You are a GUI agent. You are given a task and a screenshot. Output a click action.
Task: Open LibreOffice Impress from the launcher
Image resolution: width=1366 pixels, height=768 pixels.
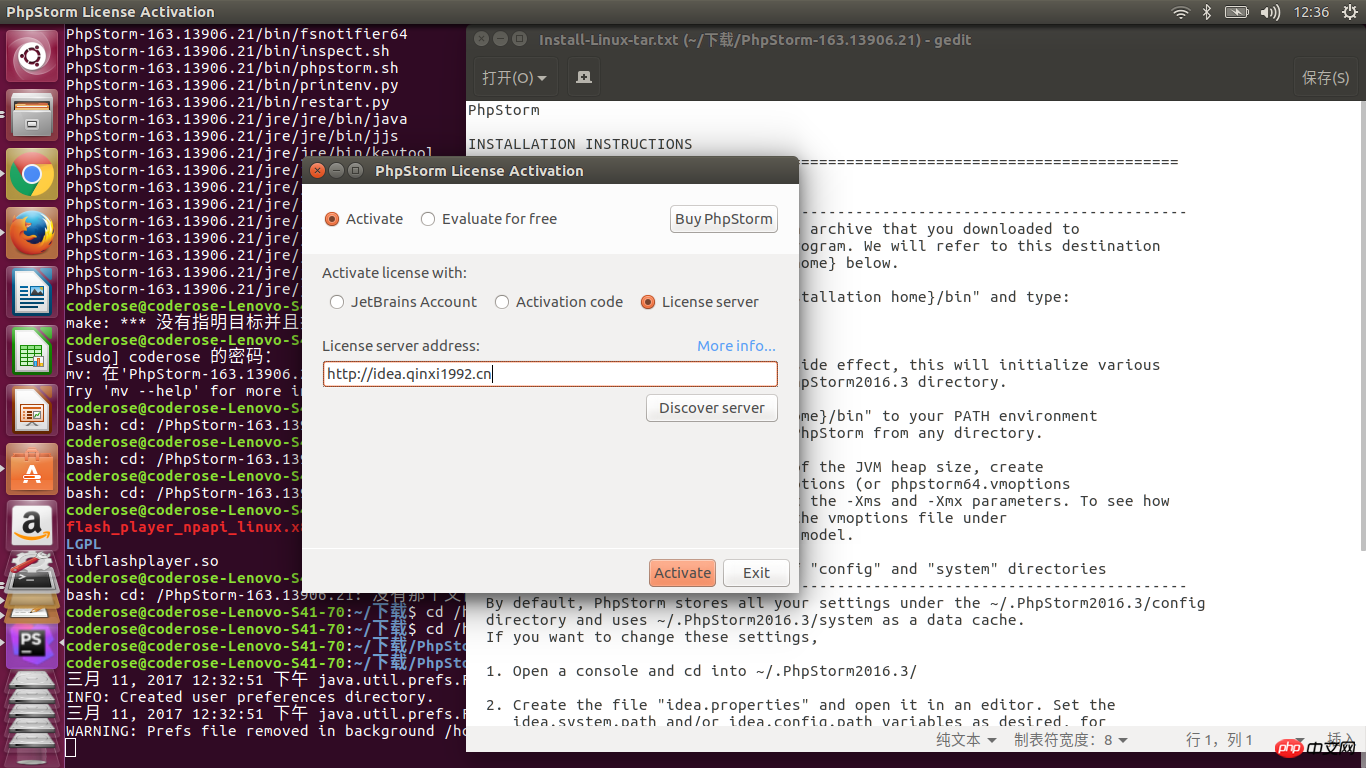[x=32, y=411]
